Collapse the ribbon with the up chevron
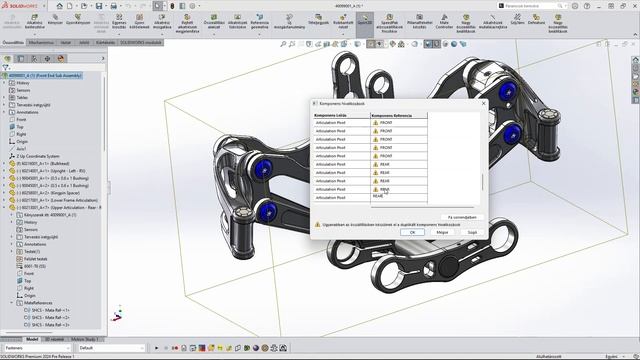The width and height of the screenshot is (640, 360). click(635, 34)
